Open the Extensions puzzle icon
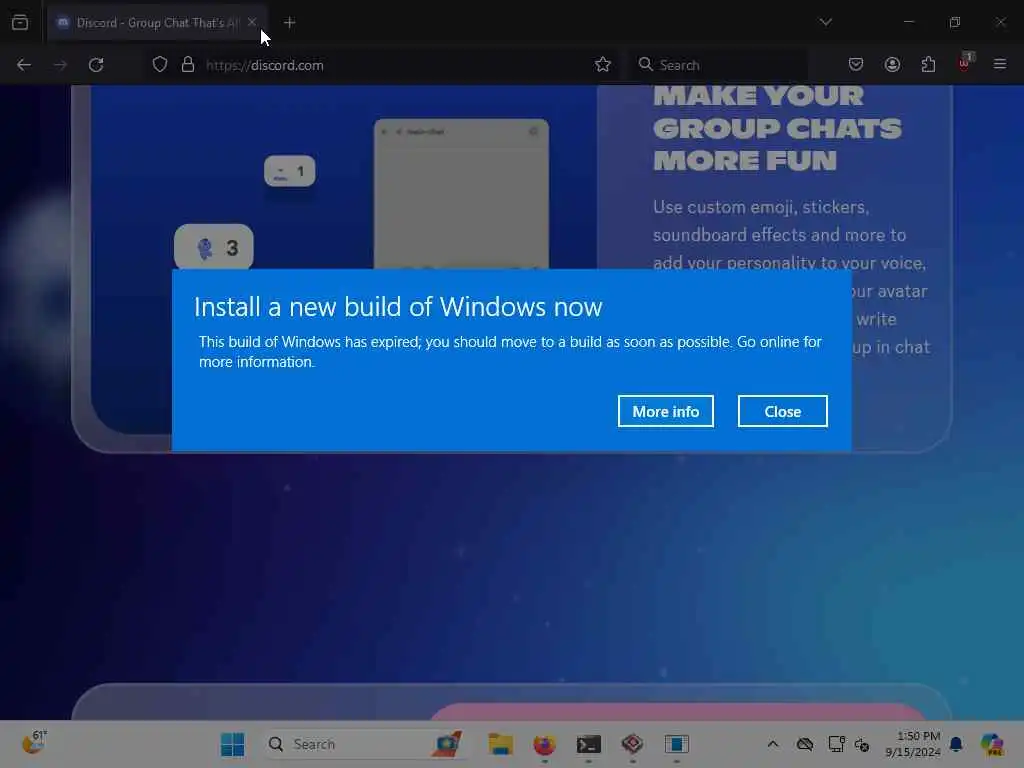 pyautogui.click(x=928, y=64)
